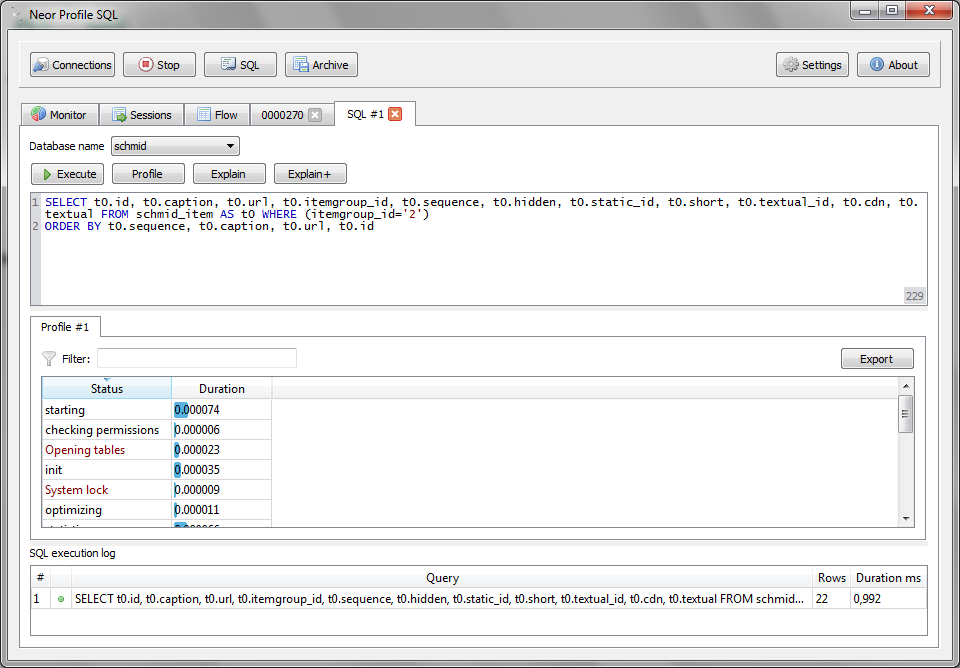
Task: Select the 'checking permissions' row
Action: click(156, 430)
